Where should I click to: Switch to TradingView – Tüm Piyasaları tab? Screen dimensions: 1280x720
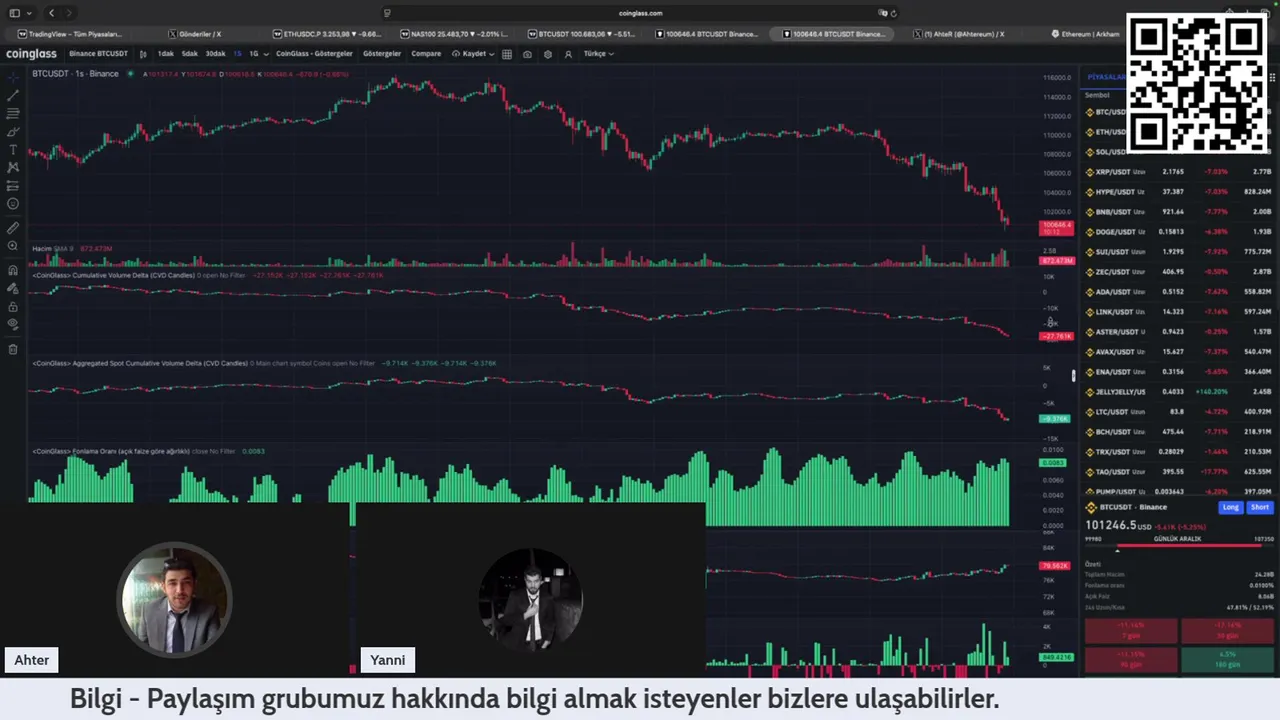click(x=70, y=34)
